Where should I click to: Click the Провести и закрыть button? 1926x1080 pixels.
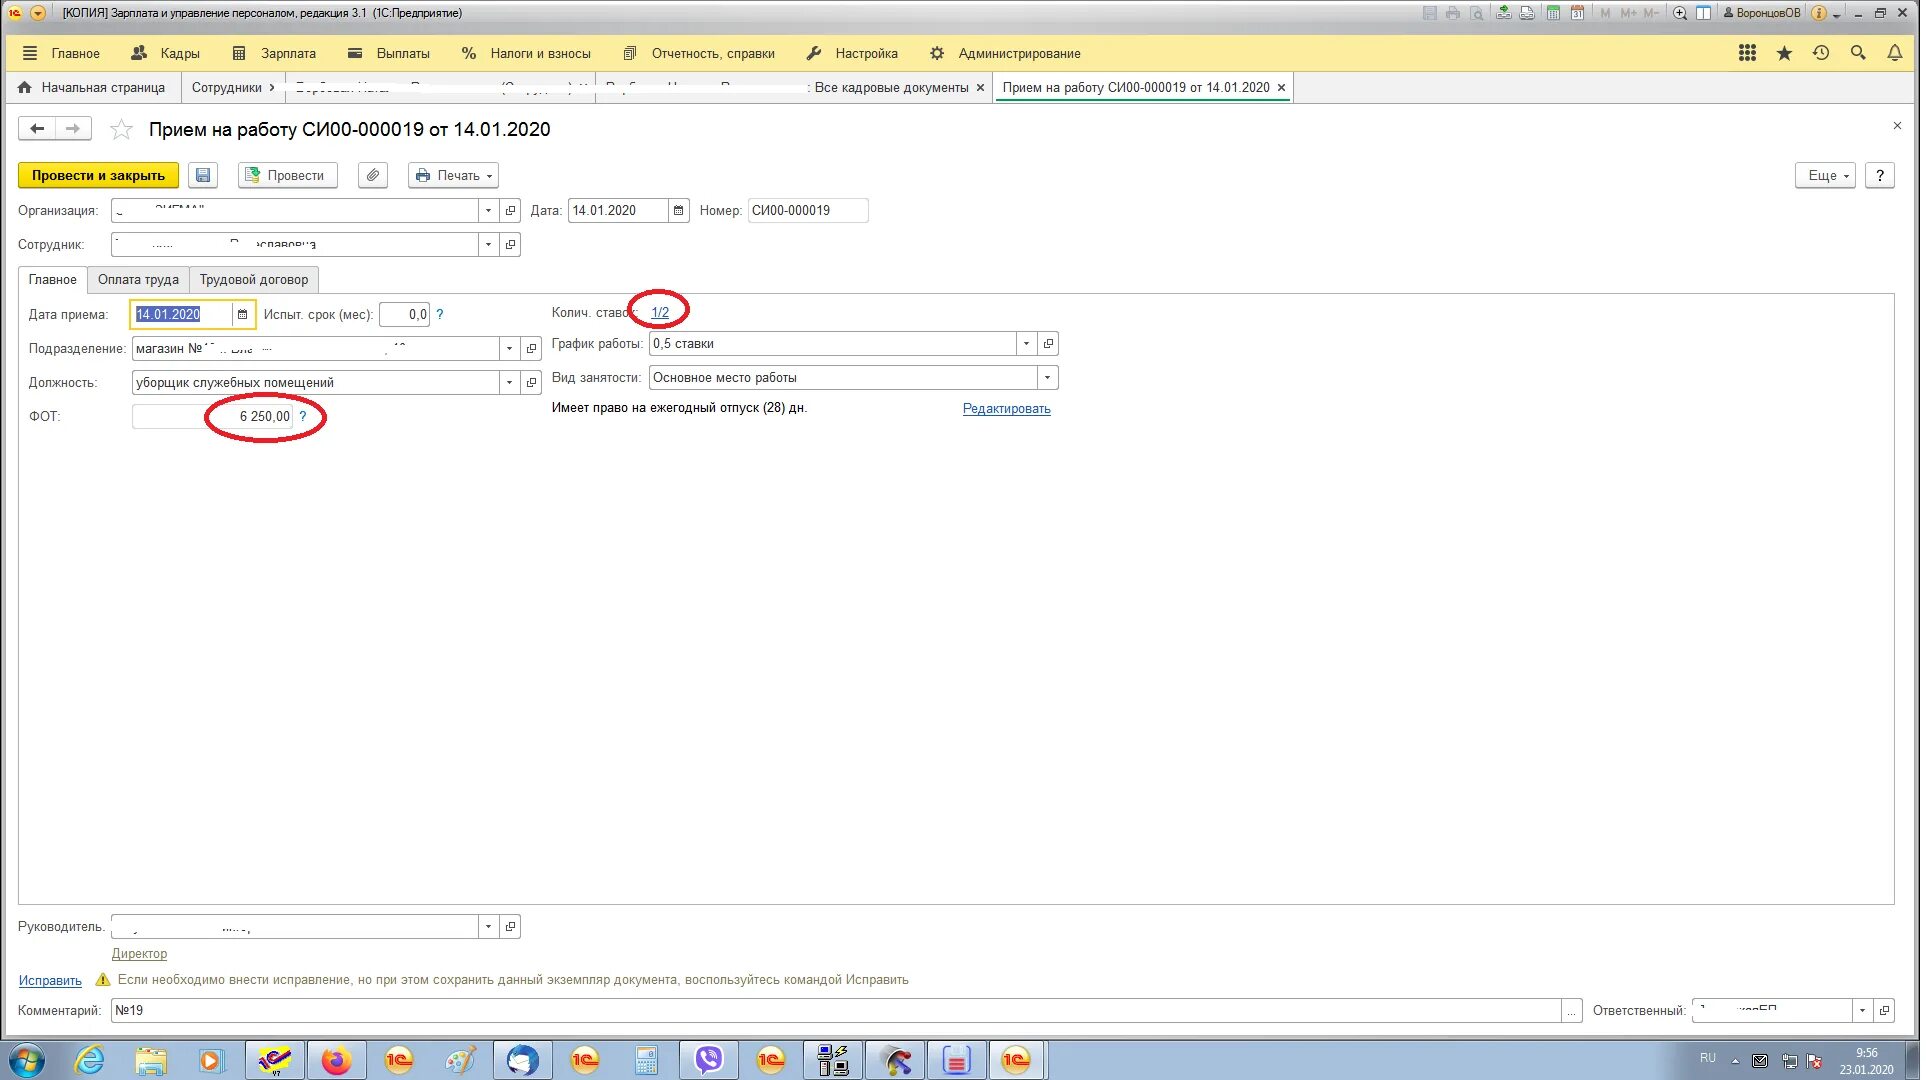coord(99,176)
